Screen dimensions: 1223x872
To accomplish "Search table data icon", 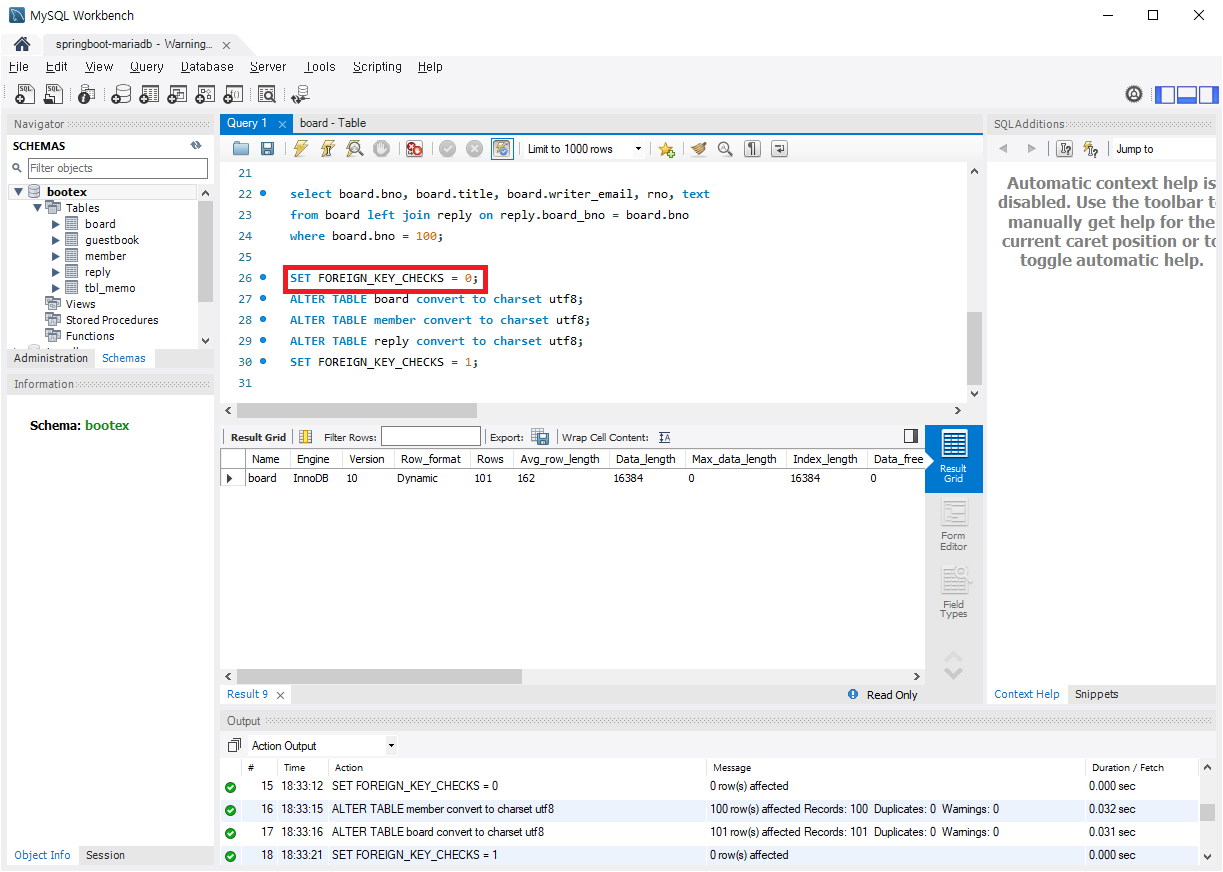I will tap(267, 94).
